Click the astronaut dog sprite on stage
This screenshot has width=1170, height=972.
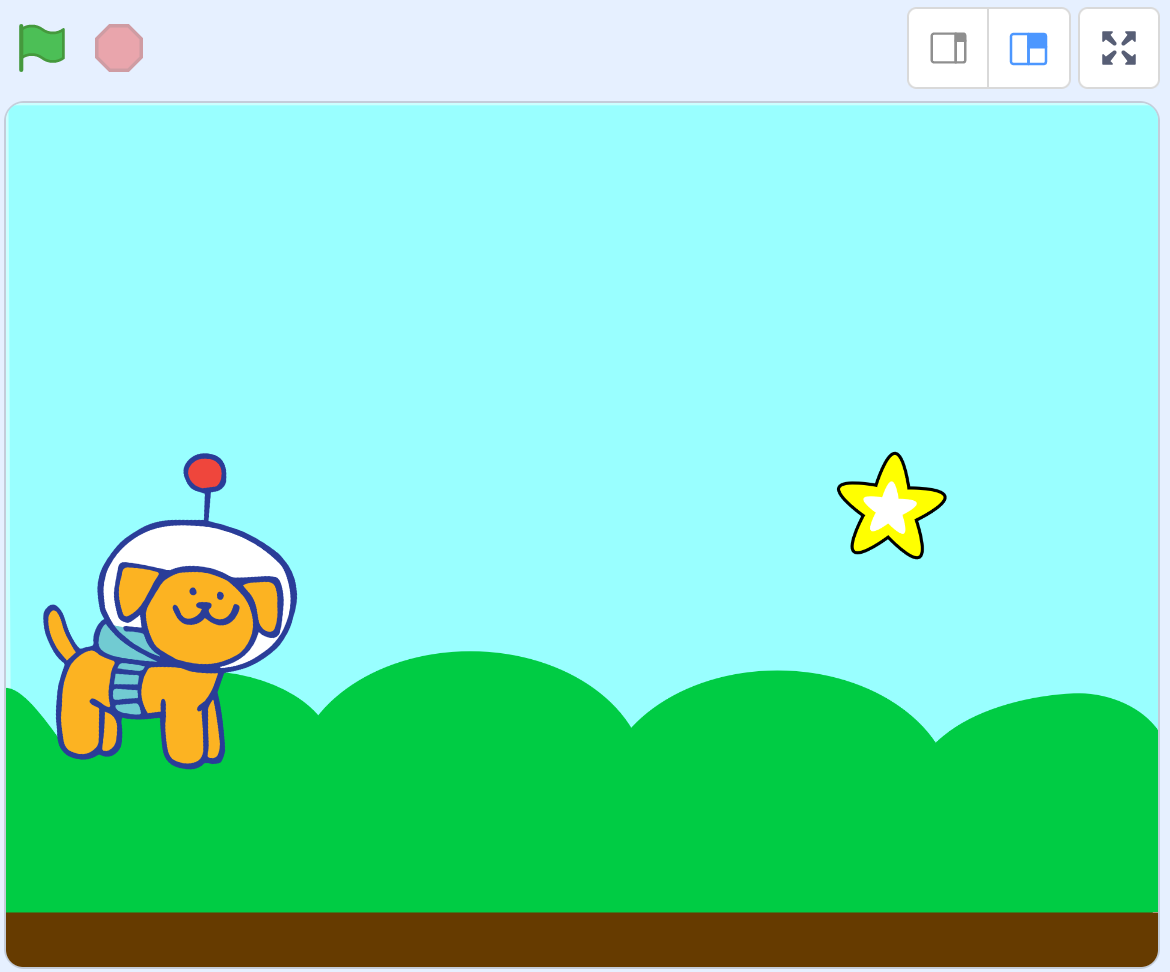[170, 612]
